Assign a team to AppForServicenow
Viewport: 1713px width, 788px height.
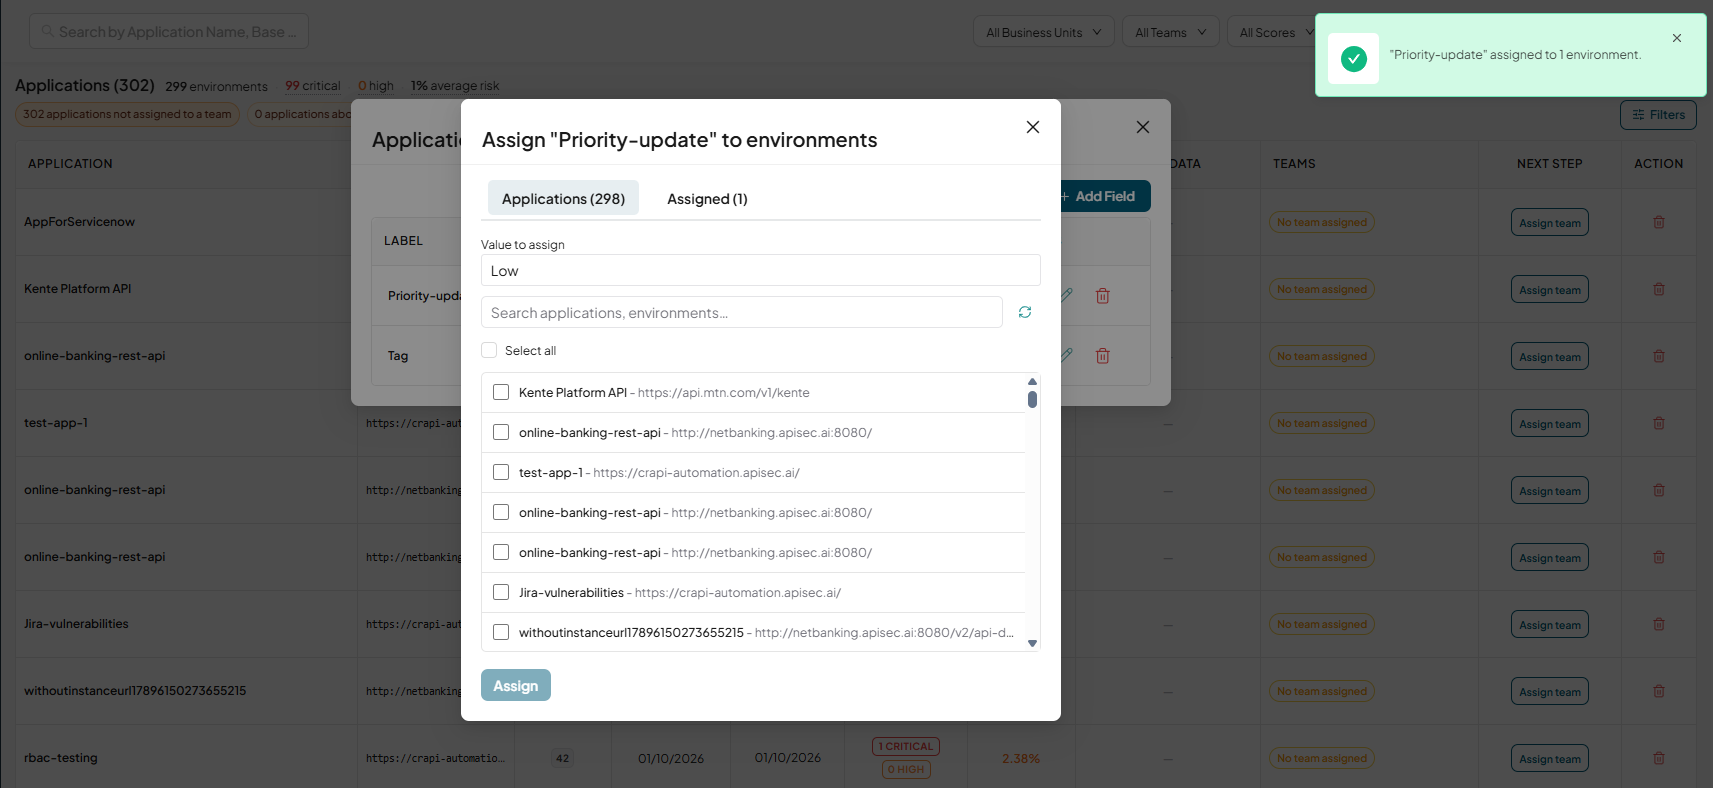coord(1550,223)
